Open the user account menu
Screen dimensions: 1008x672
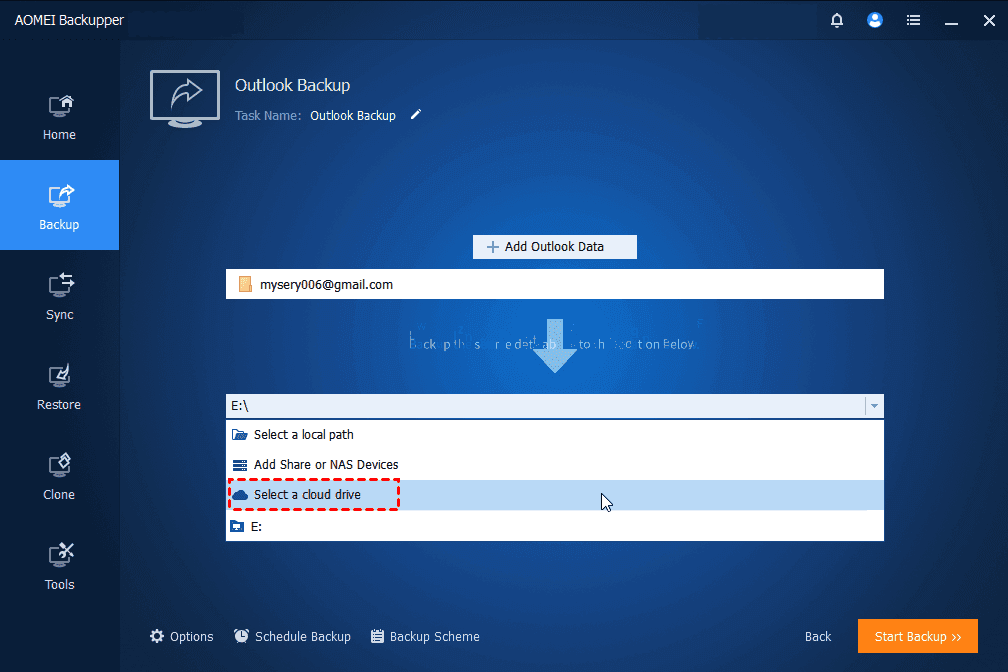[874, 20]
